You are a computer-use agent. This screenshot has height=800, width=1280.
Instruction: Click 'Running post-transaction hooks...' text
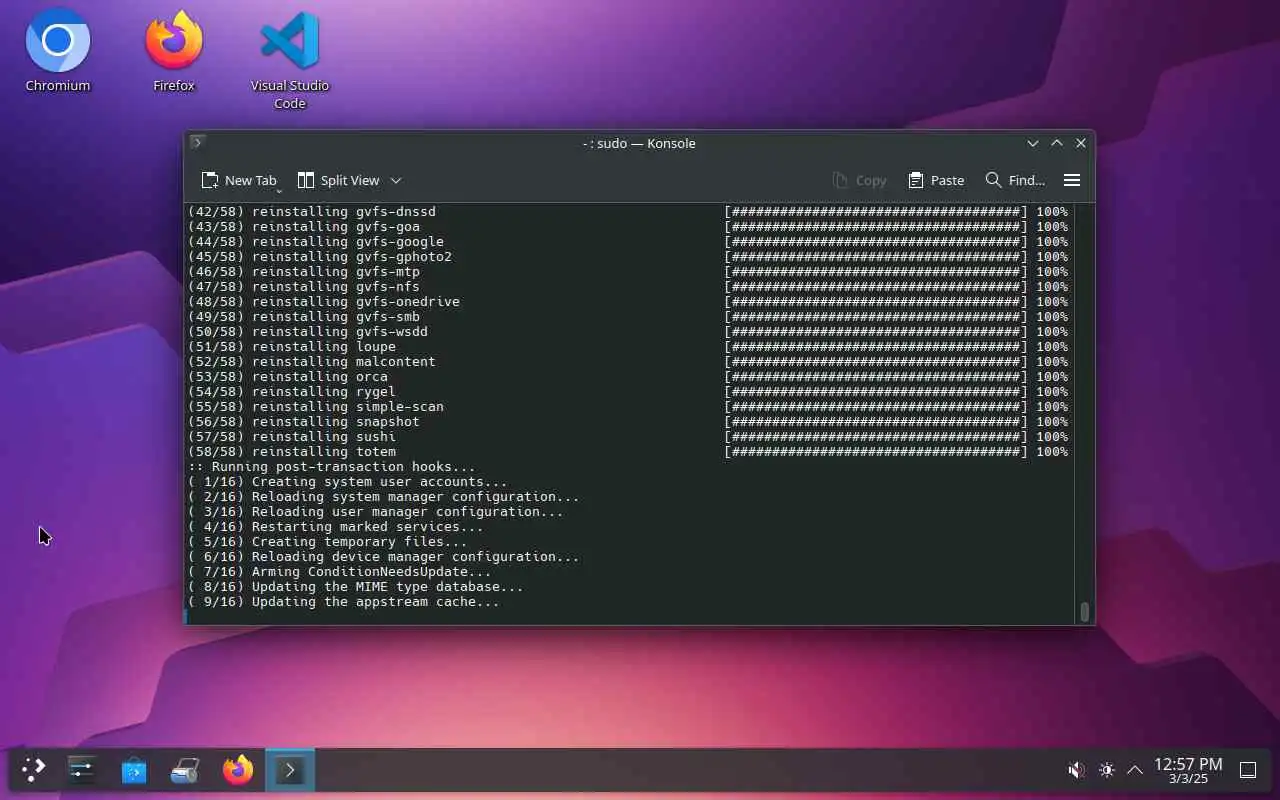click(x=344, y=467)
